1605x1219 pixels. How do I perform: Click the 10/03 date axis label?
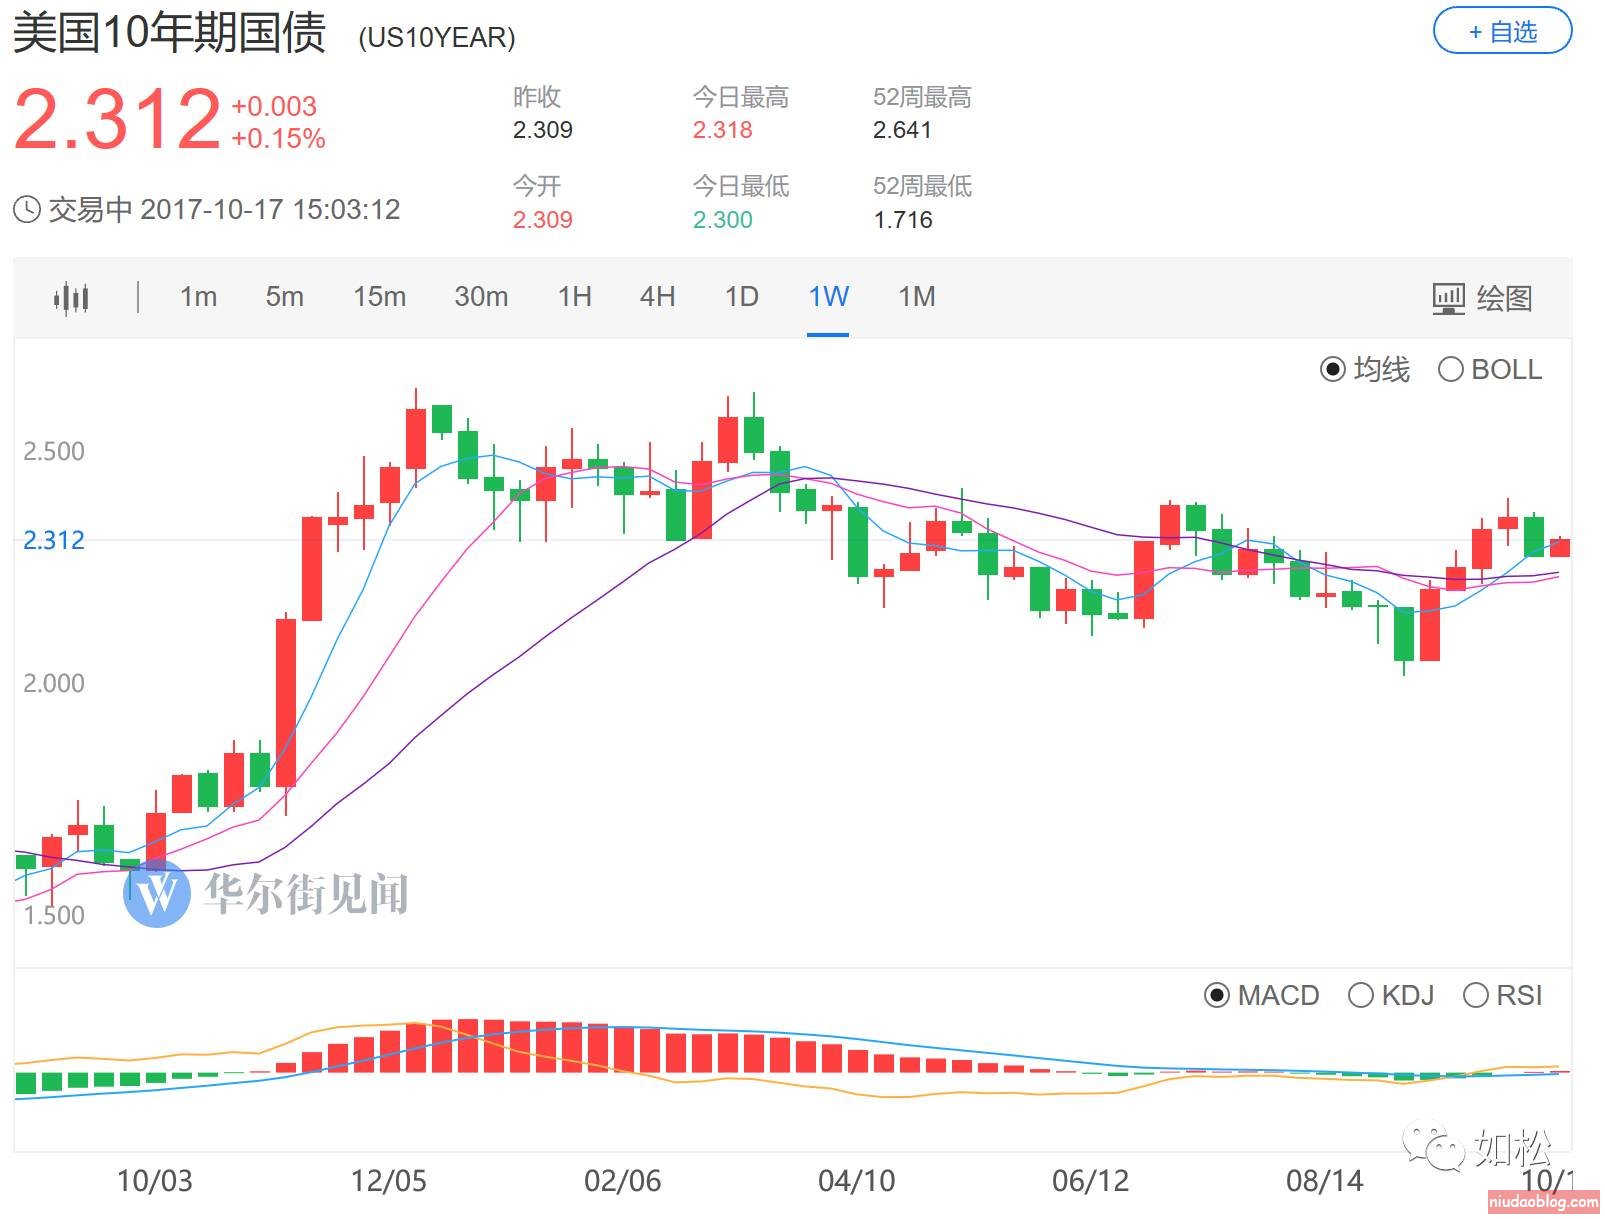point(154,1181)
